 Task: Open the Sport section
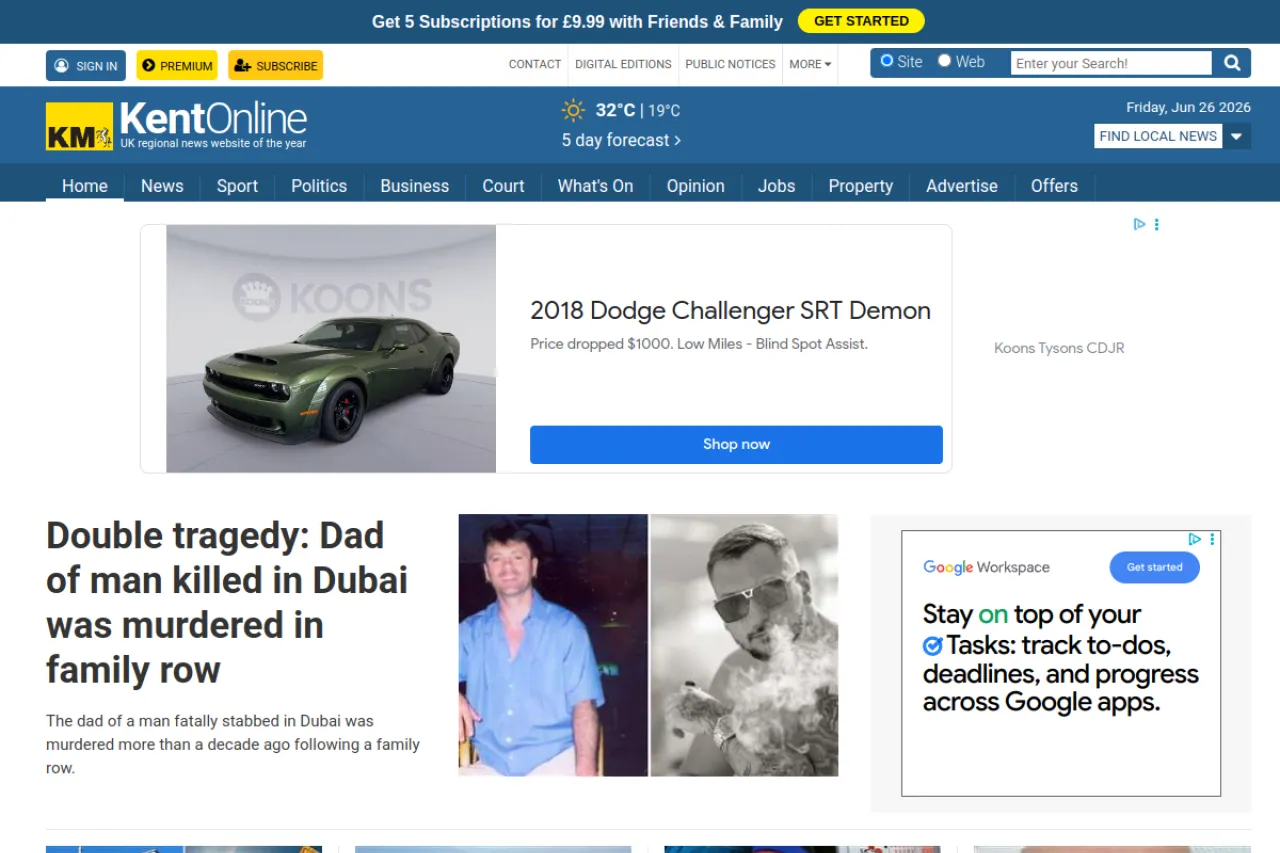pyautogui.click(x=237, y=186)
